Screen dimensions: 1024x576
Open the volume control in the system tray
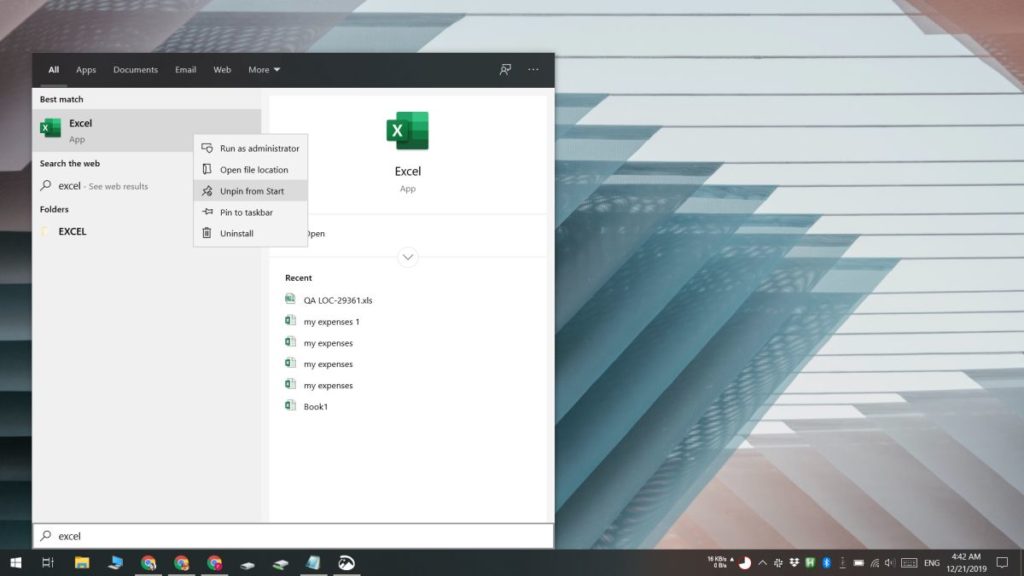click(x=889, y=563)
